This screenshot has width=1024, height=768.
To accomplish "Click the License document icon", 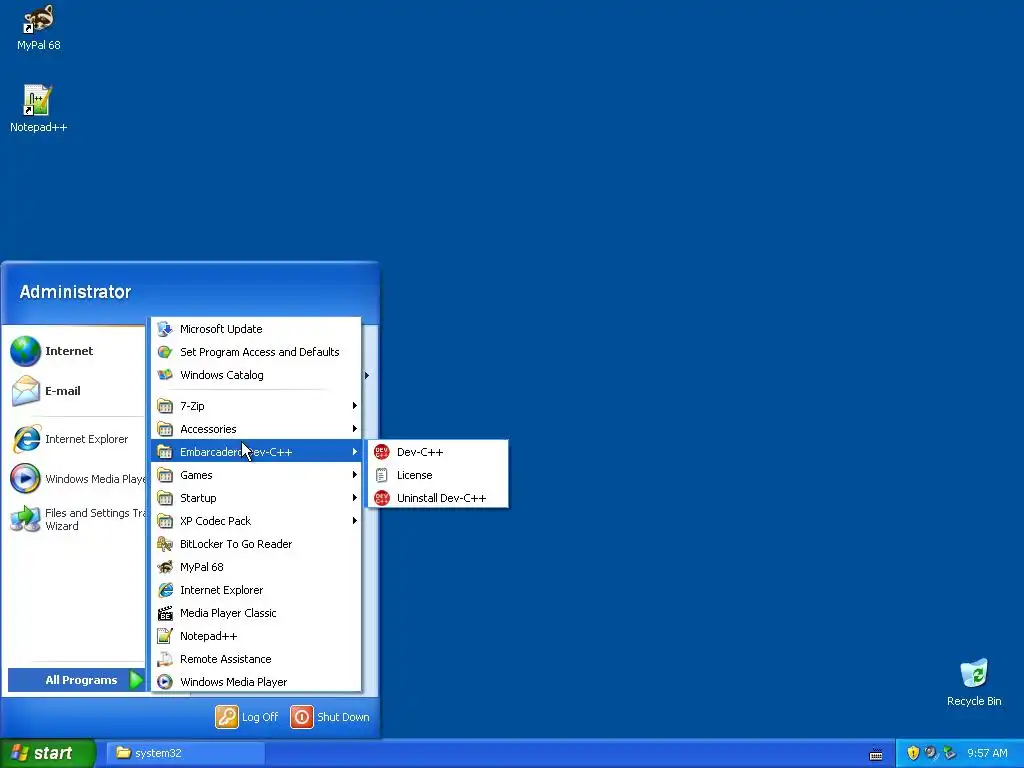I will pyautogui.click(x=381, y=475).
